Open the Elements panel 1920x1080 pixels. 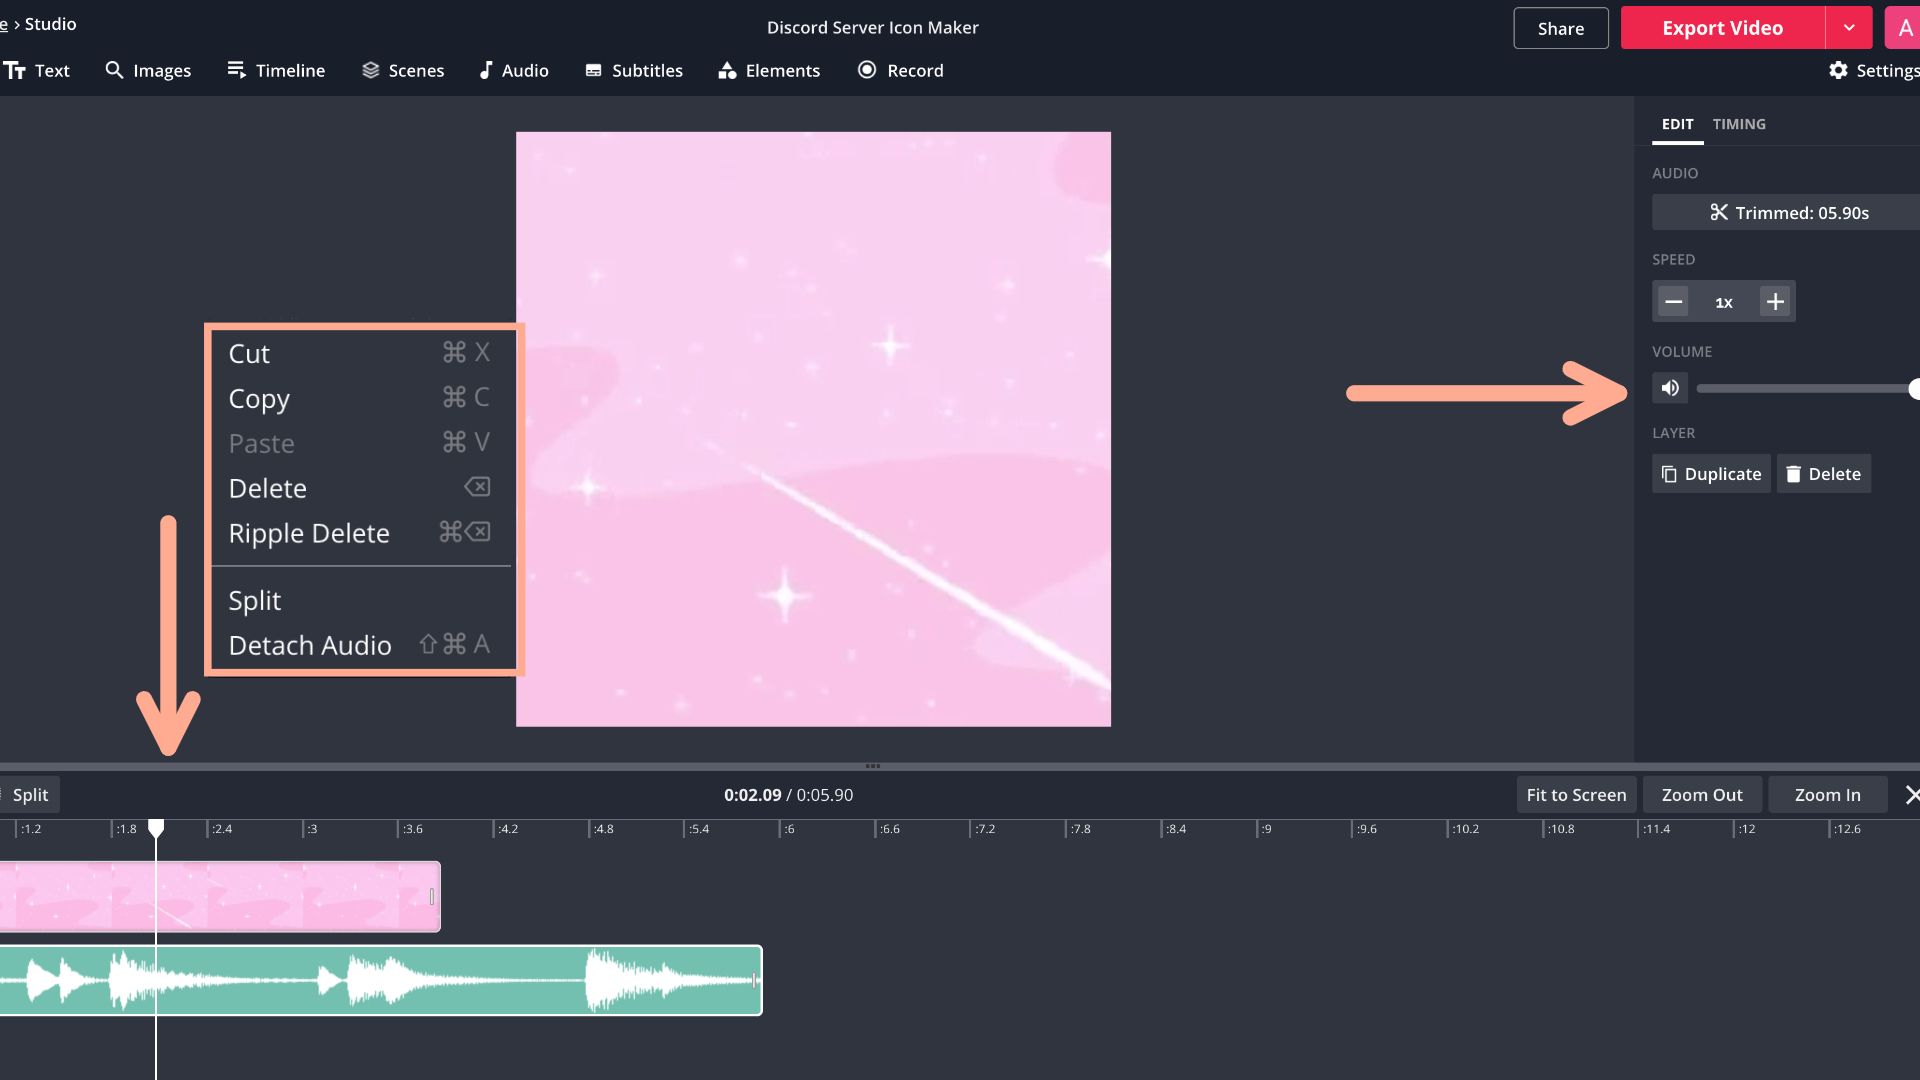coord(769,70)
